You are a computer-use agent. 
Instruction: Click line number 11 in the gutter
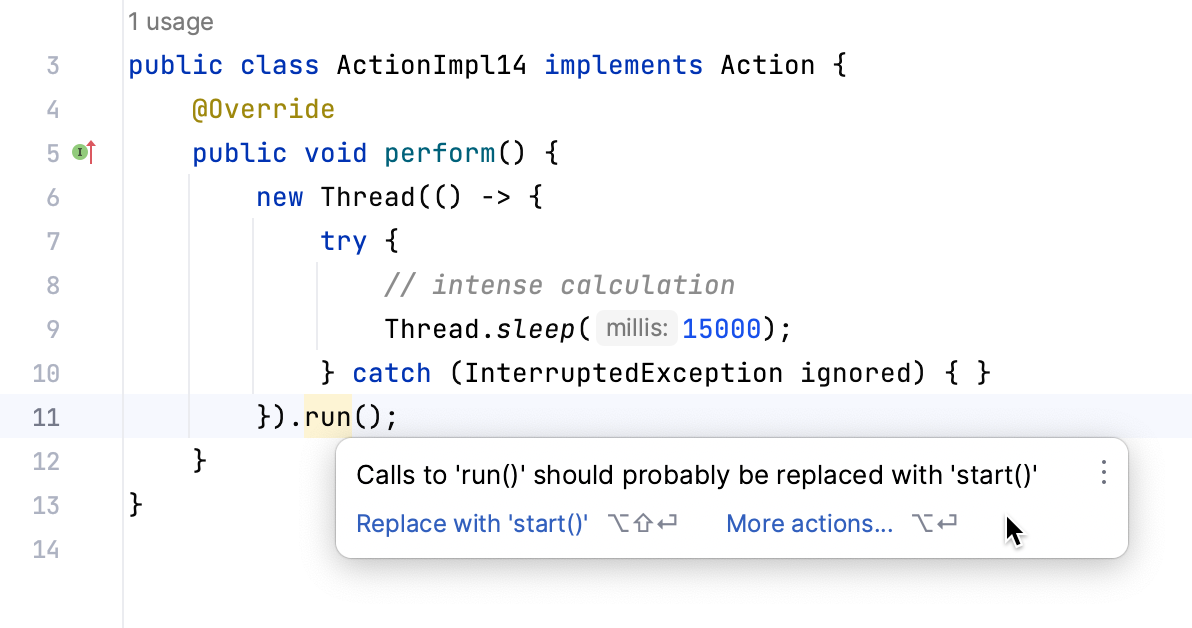tap(46, 417)
